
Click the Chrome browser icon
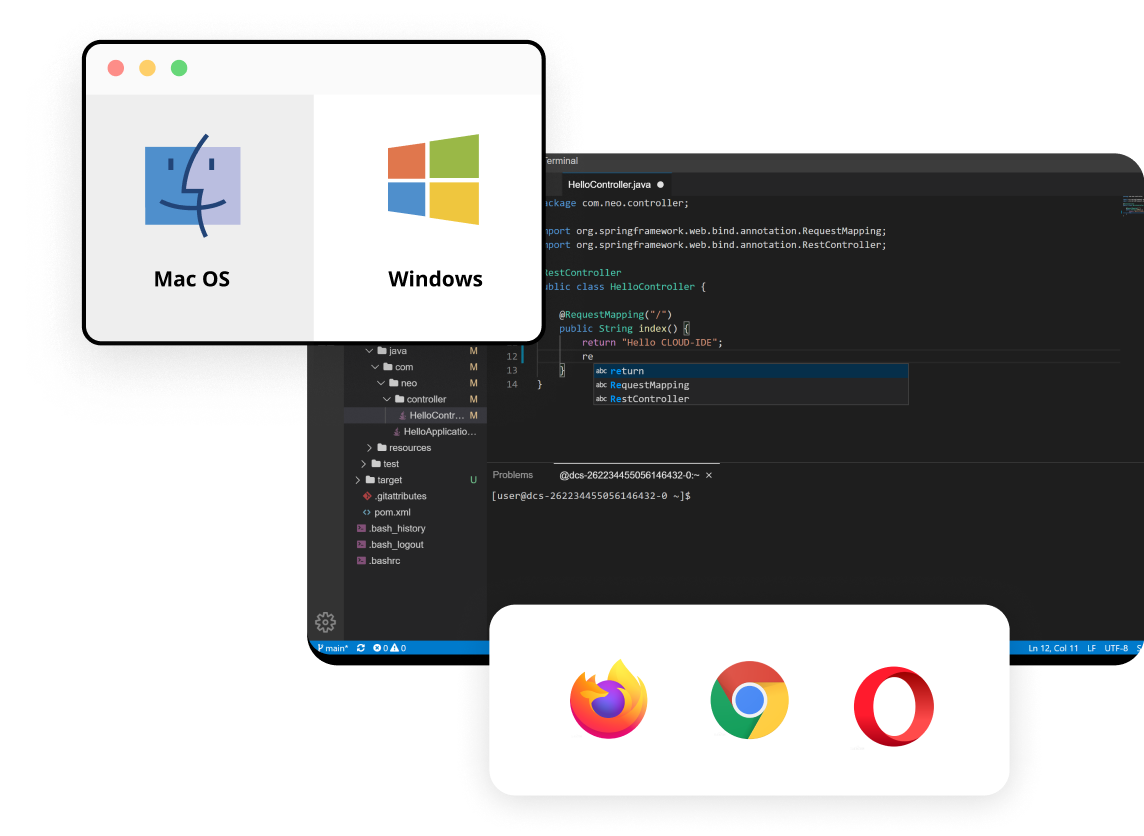pos(749,700)
